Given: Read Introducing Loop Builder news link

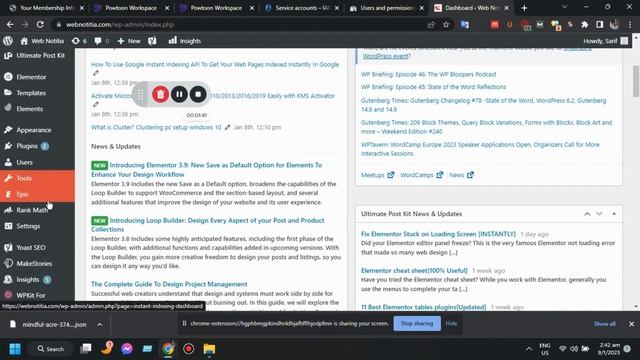Looking at the screenshot, I should [x=207, y=224].
